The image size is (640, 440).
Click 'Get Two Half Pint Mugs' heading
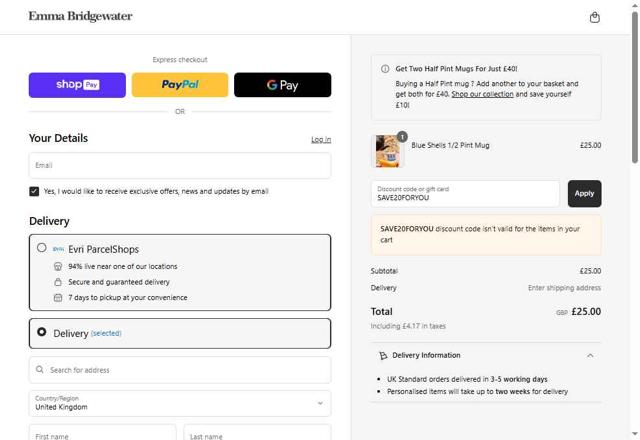(x=456, y=69)
